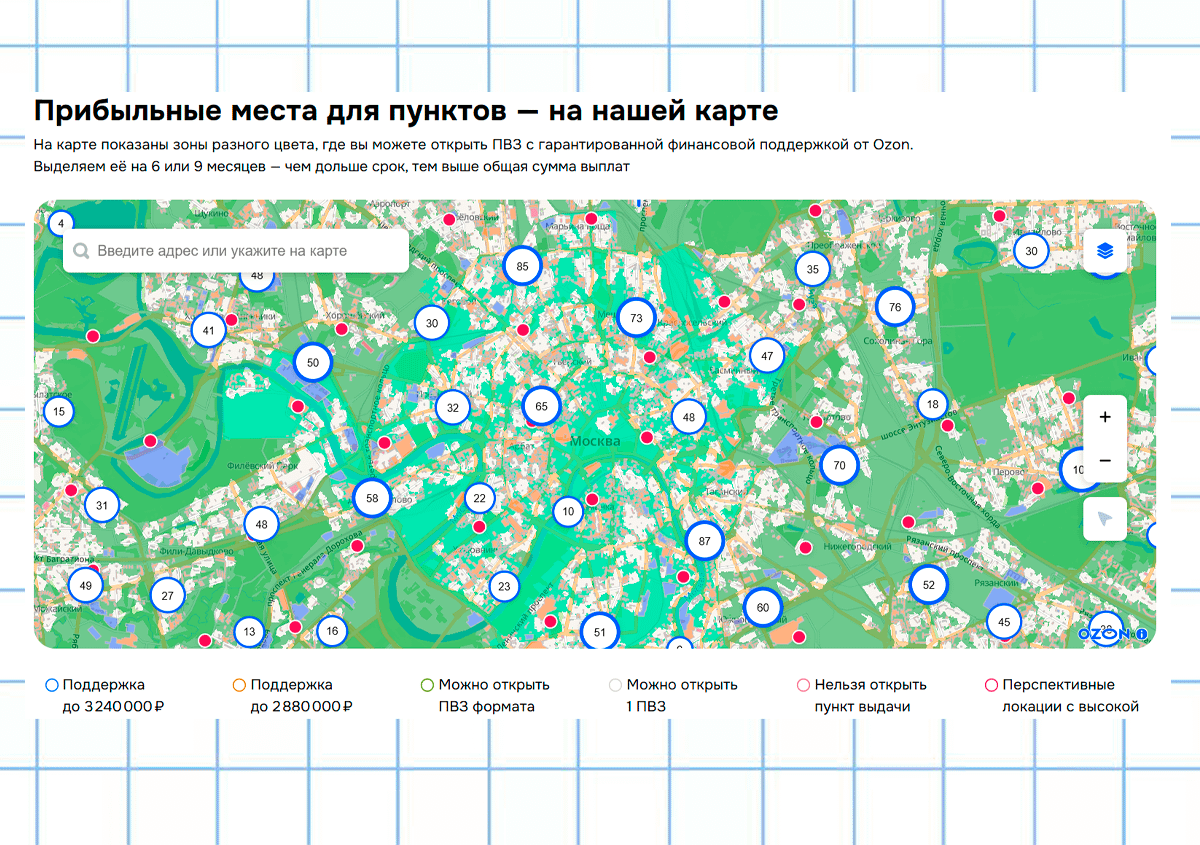Open the cluster marker labeled 85
This screenshot has width=1200, height=845.
click(x=522, y=267)
